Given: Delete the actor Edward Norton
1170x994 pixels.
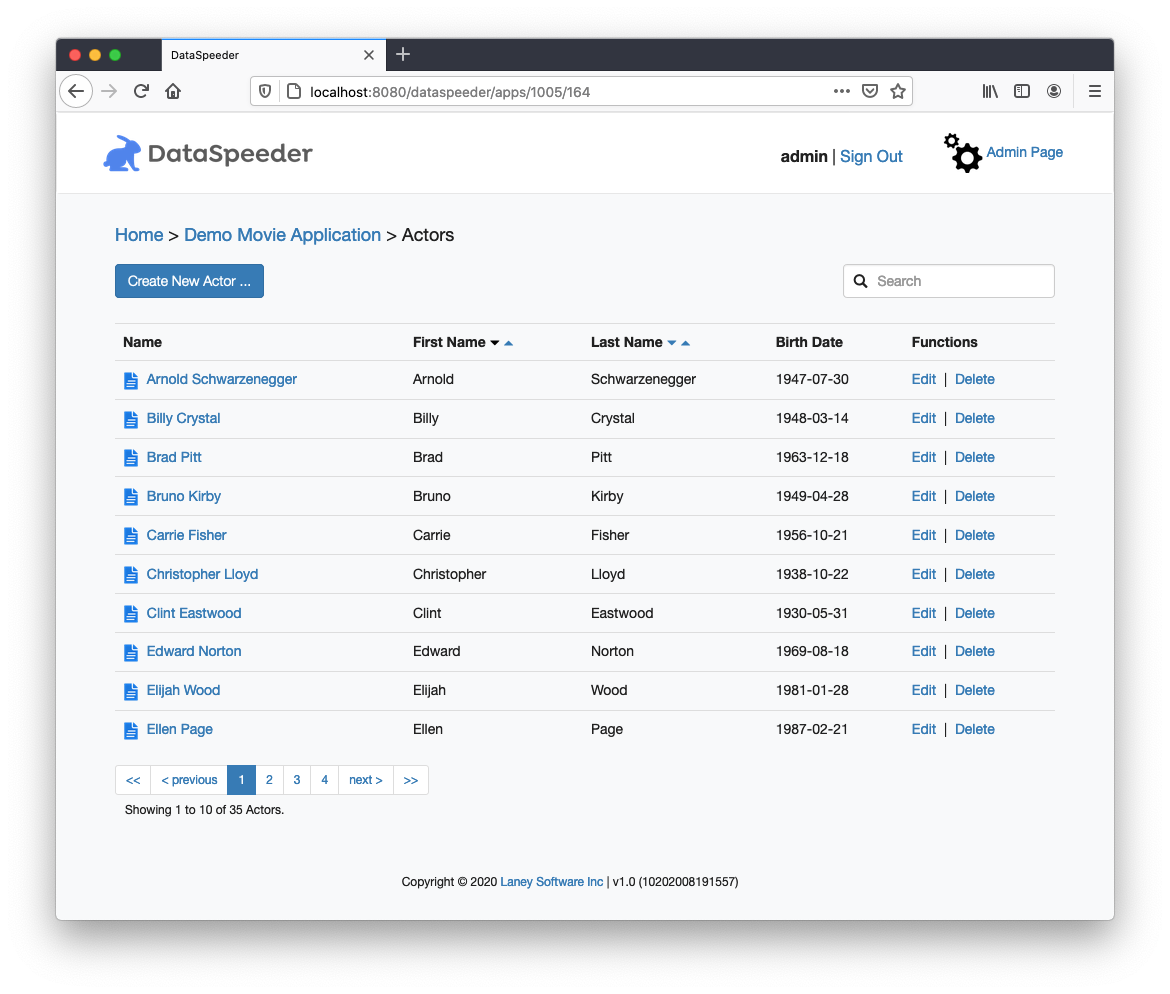Looking at the screenshot, I should [x=975, y=651].
